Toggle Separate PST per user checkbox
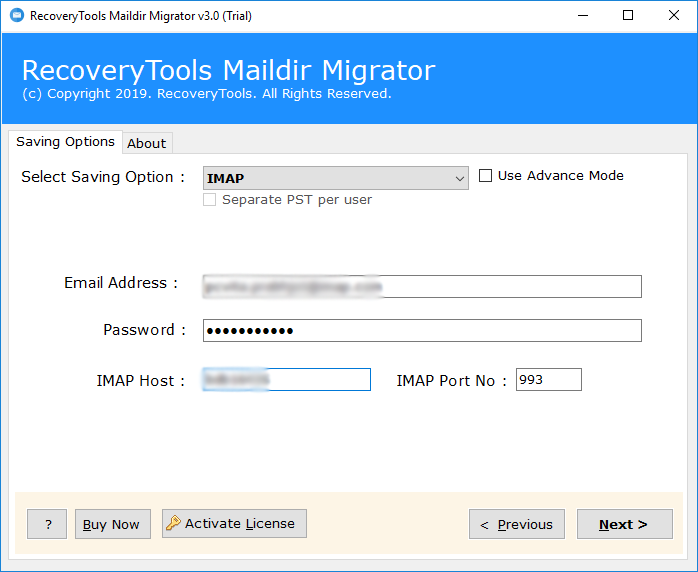 click(209, 199)
